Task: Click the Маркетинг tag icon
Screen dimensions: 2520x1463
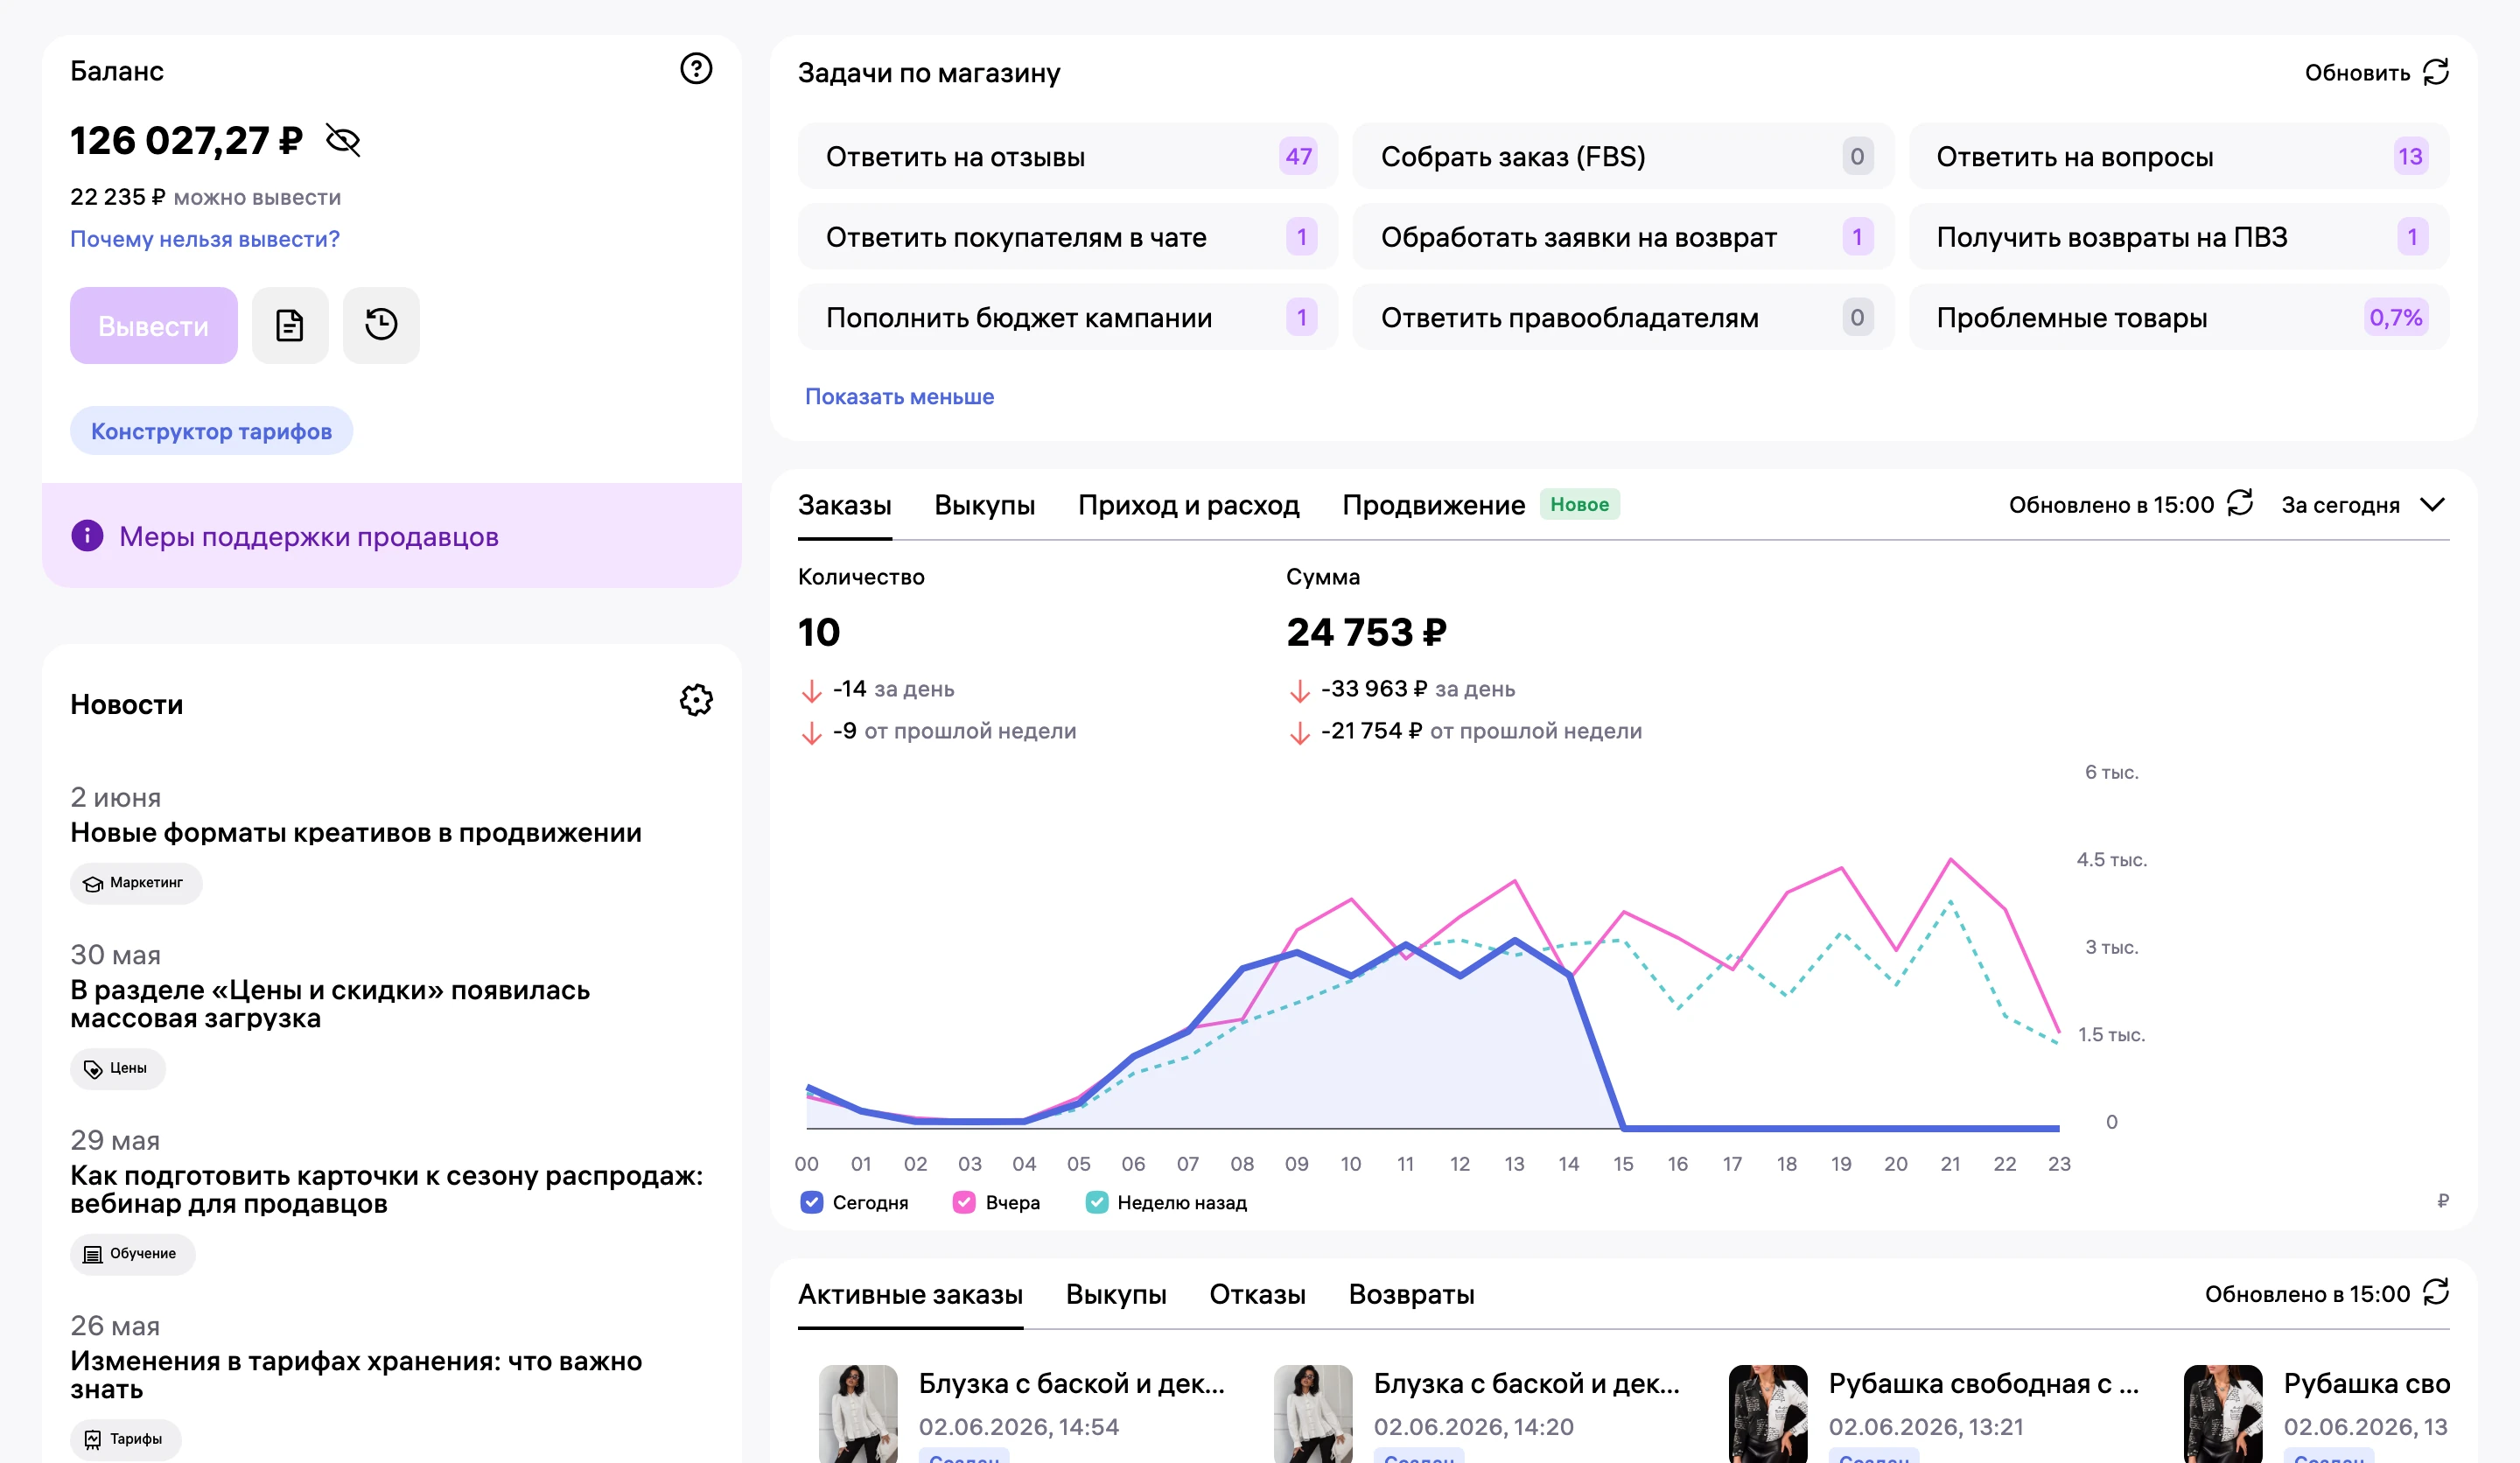Action: click(x=93, y=883)
